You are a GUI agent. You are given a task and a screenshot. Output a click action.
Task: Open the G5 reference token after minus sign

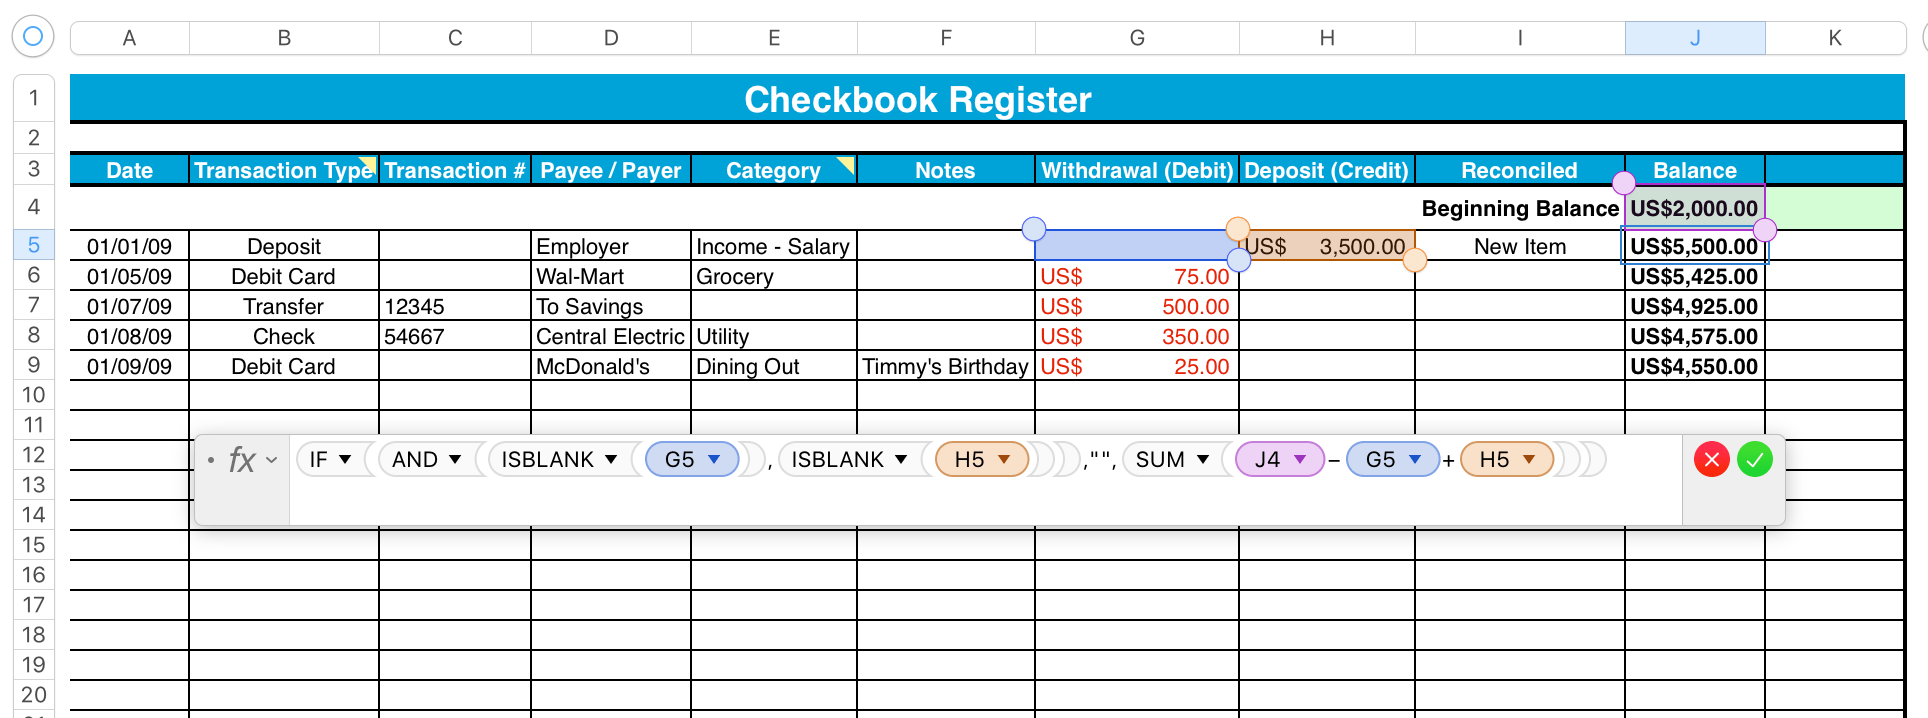1393,459
